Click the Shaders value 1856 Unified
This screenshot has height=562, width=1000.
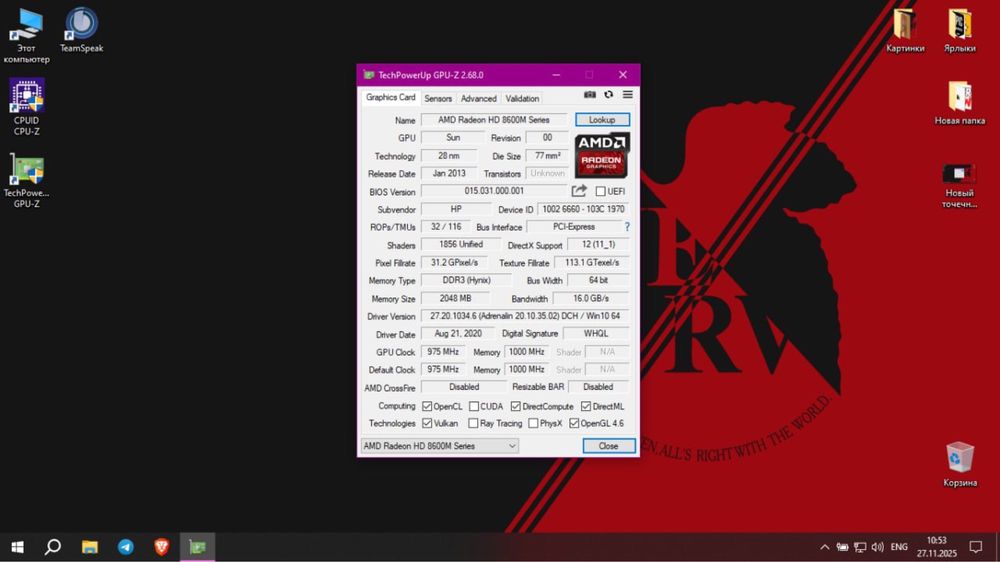click(x=461, y=244)
